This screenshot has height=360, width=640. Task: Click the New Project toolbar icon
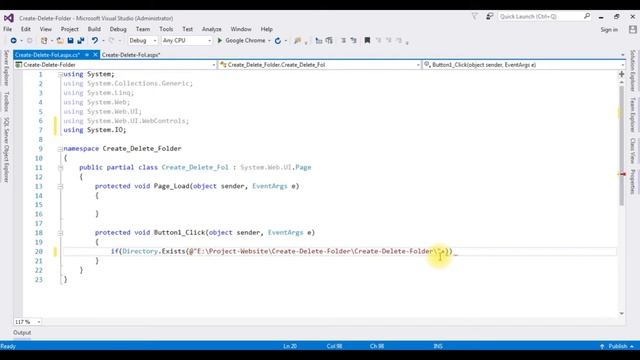point(44,40)
